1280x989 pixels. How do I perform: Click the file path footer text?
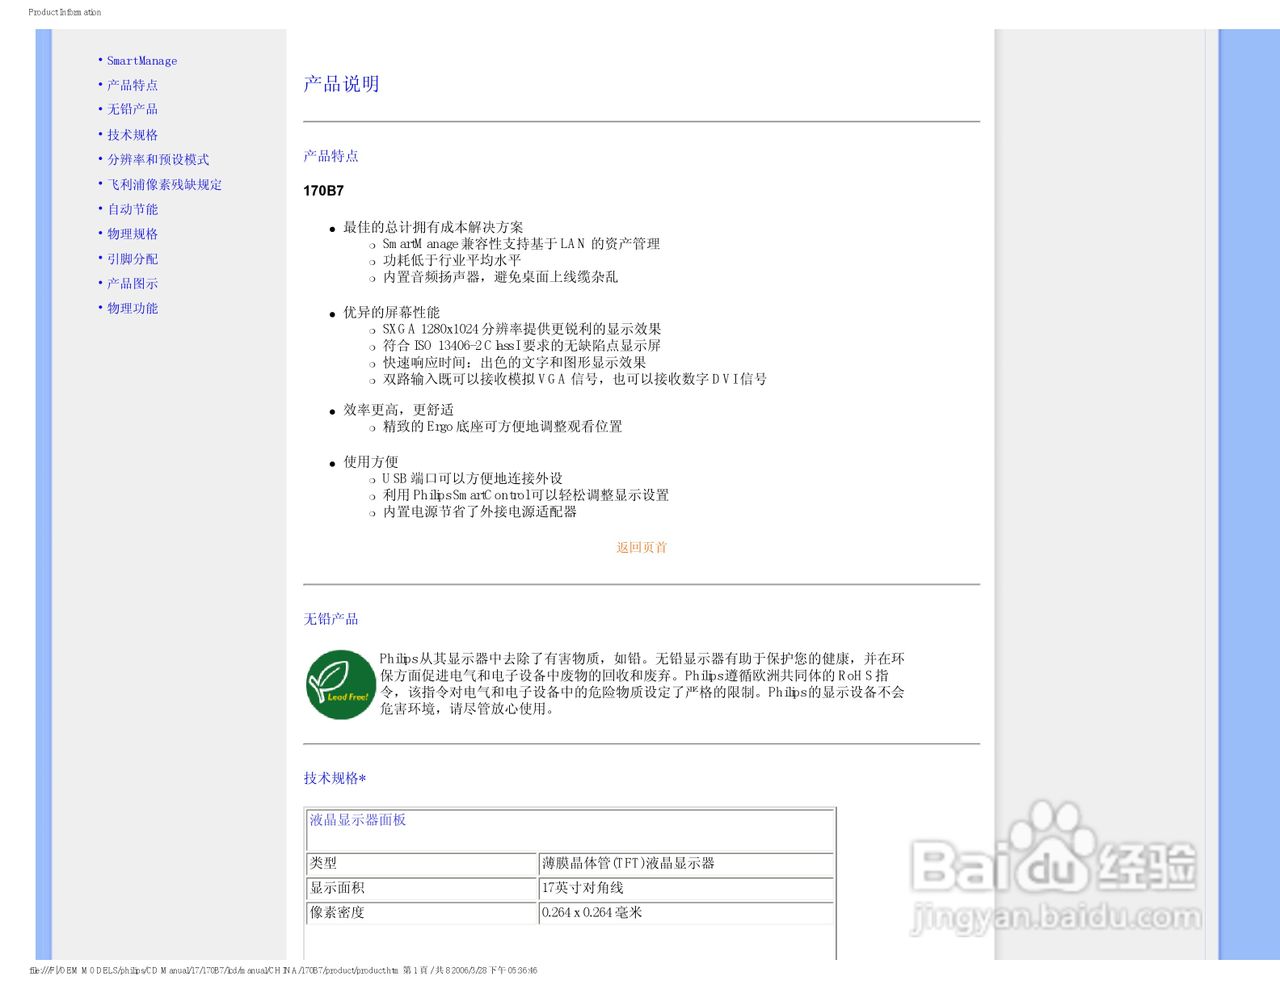tap(283, 970)
